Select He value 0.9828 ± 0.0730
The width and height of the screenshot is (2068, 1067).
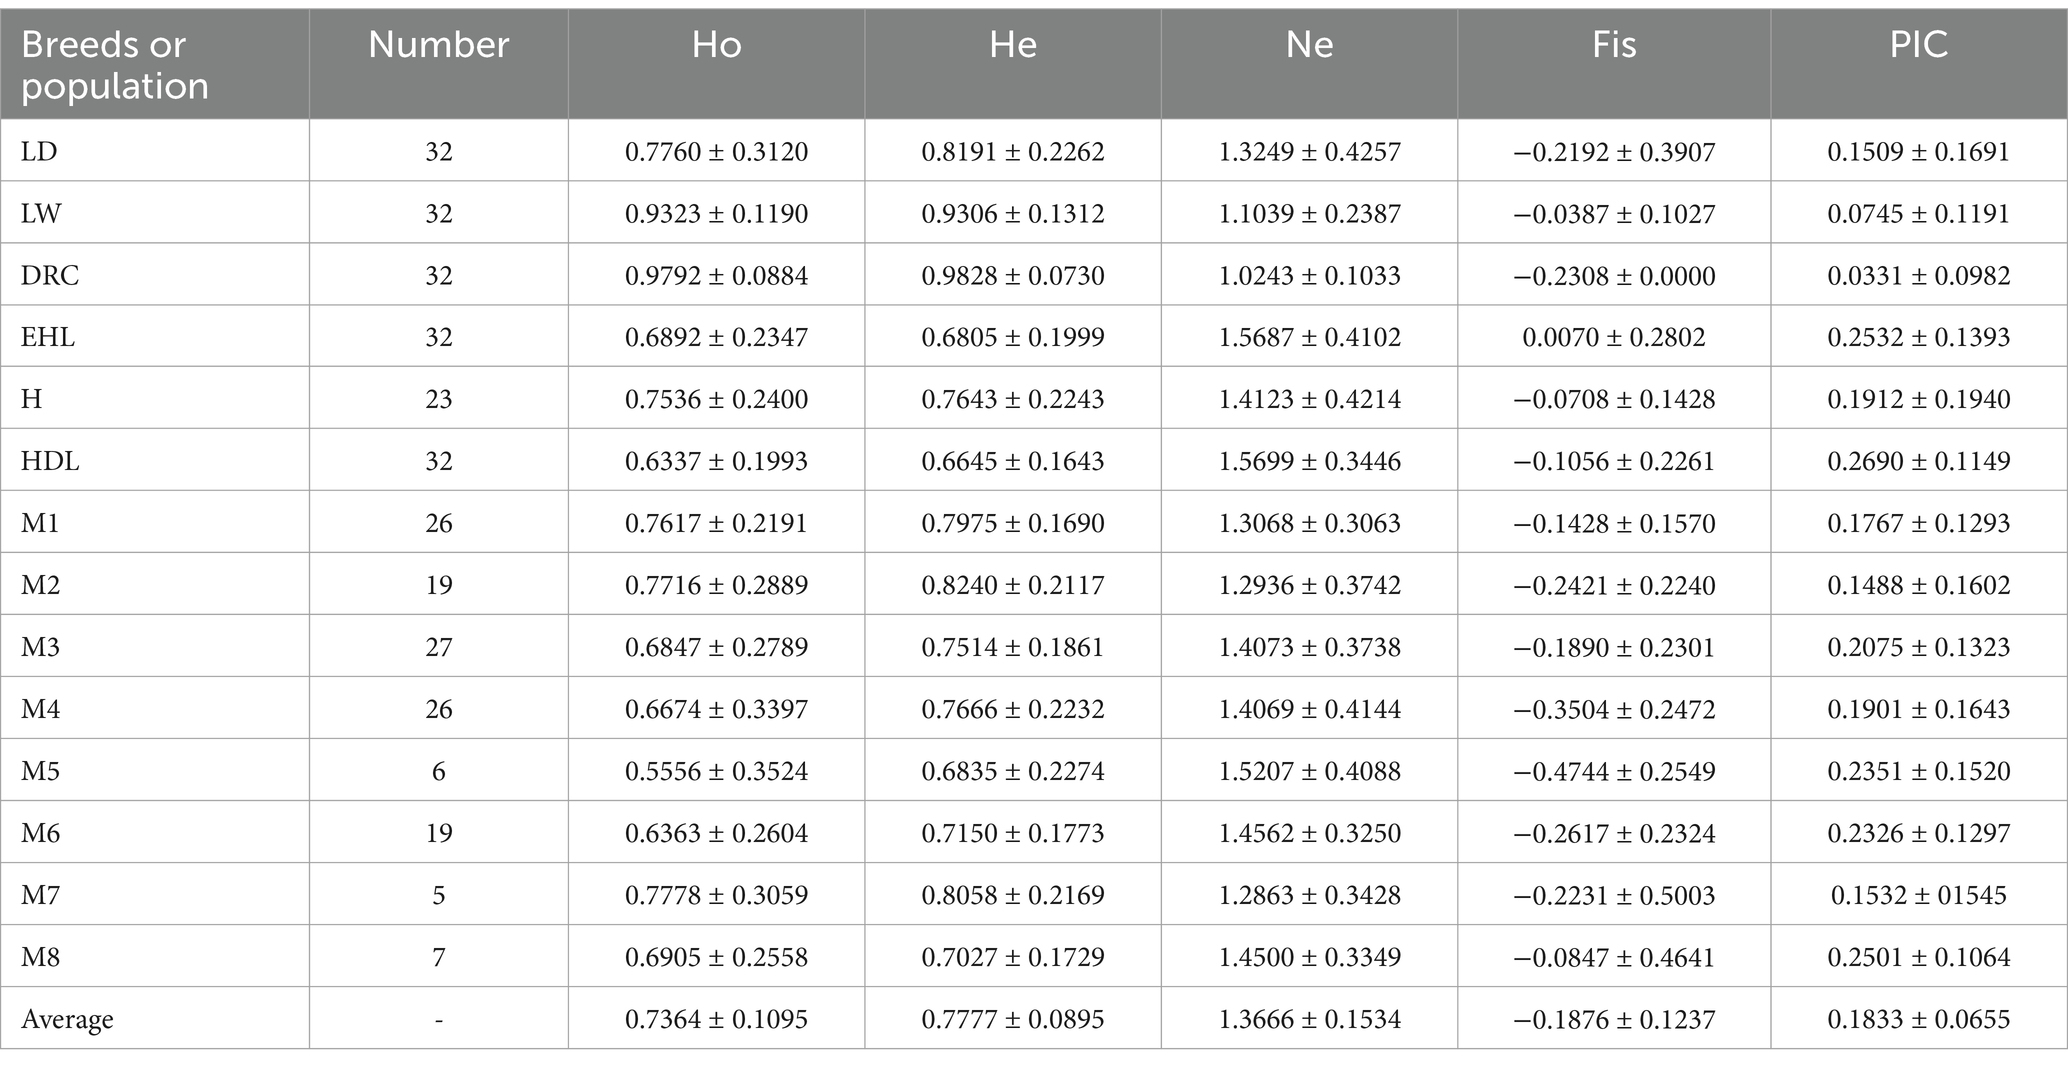click(x=1013, y=275)
